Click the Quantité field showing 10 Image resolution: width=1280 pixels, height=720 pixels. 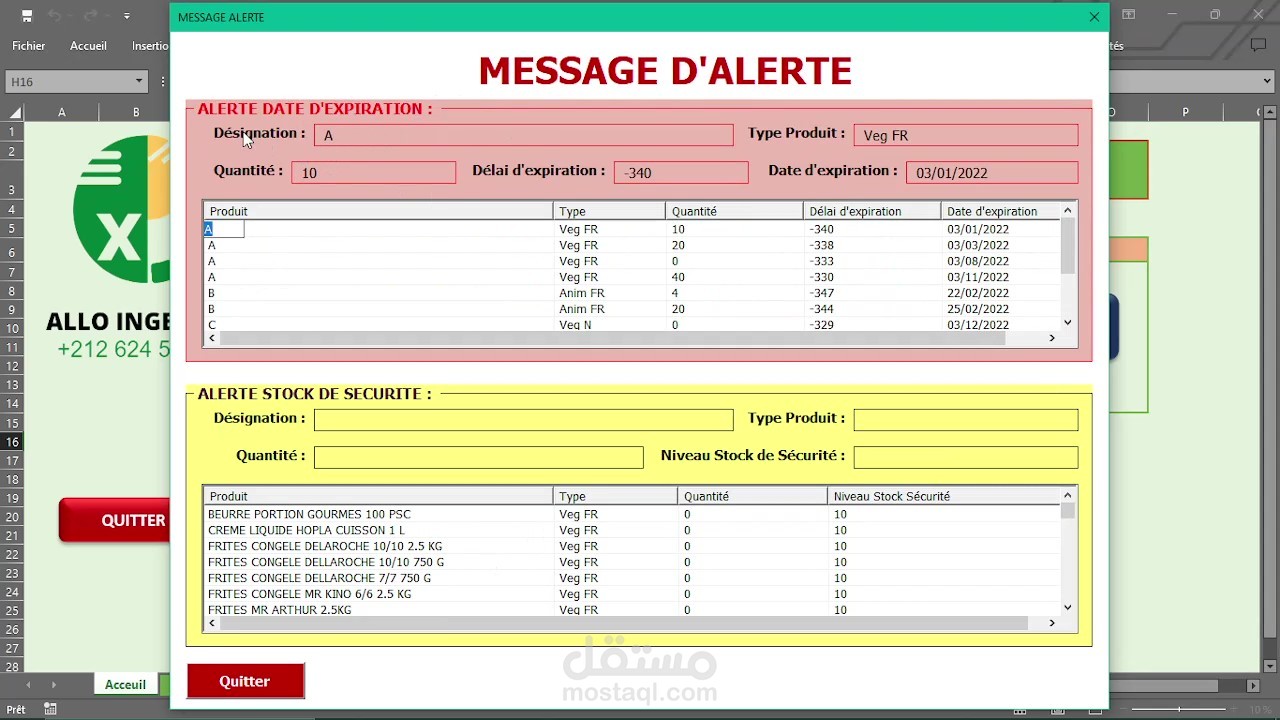pos(373,172)
